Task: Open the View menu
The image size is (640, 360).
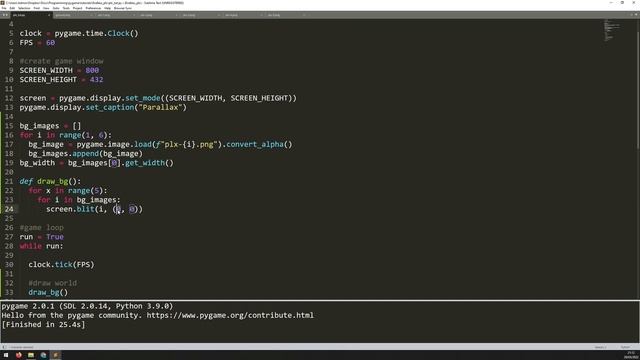Action: [46, 8]
